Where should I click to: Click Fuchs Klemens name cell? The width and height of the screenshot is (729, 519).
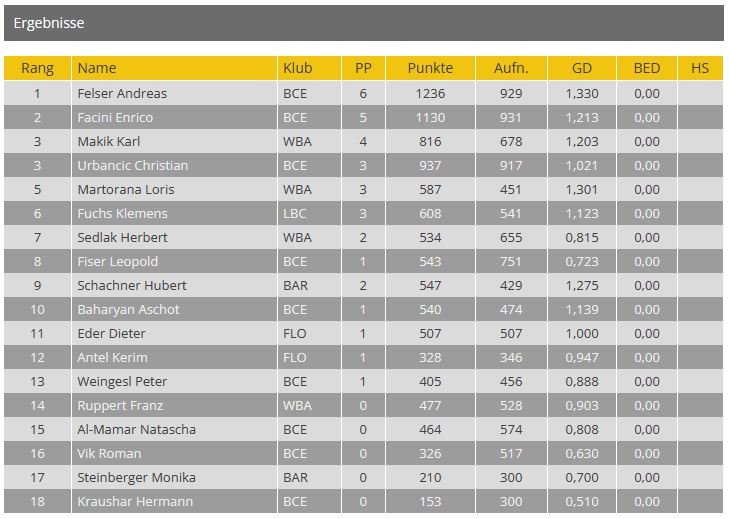pos(174,213)
